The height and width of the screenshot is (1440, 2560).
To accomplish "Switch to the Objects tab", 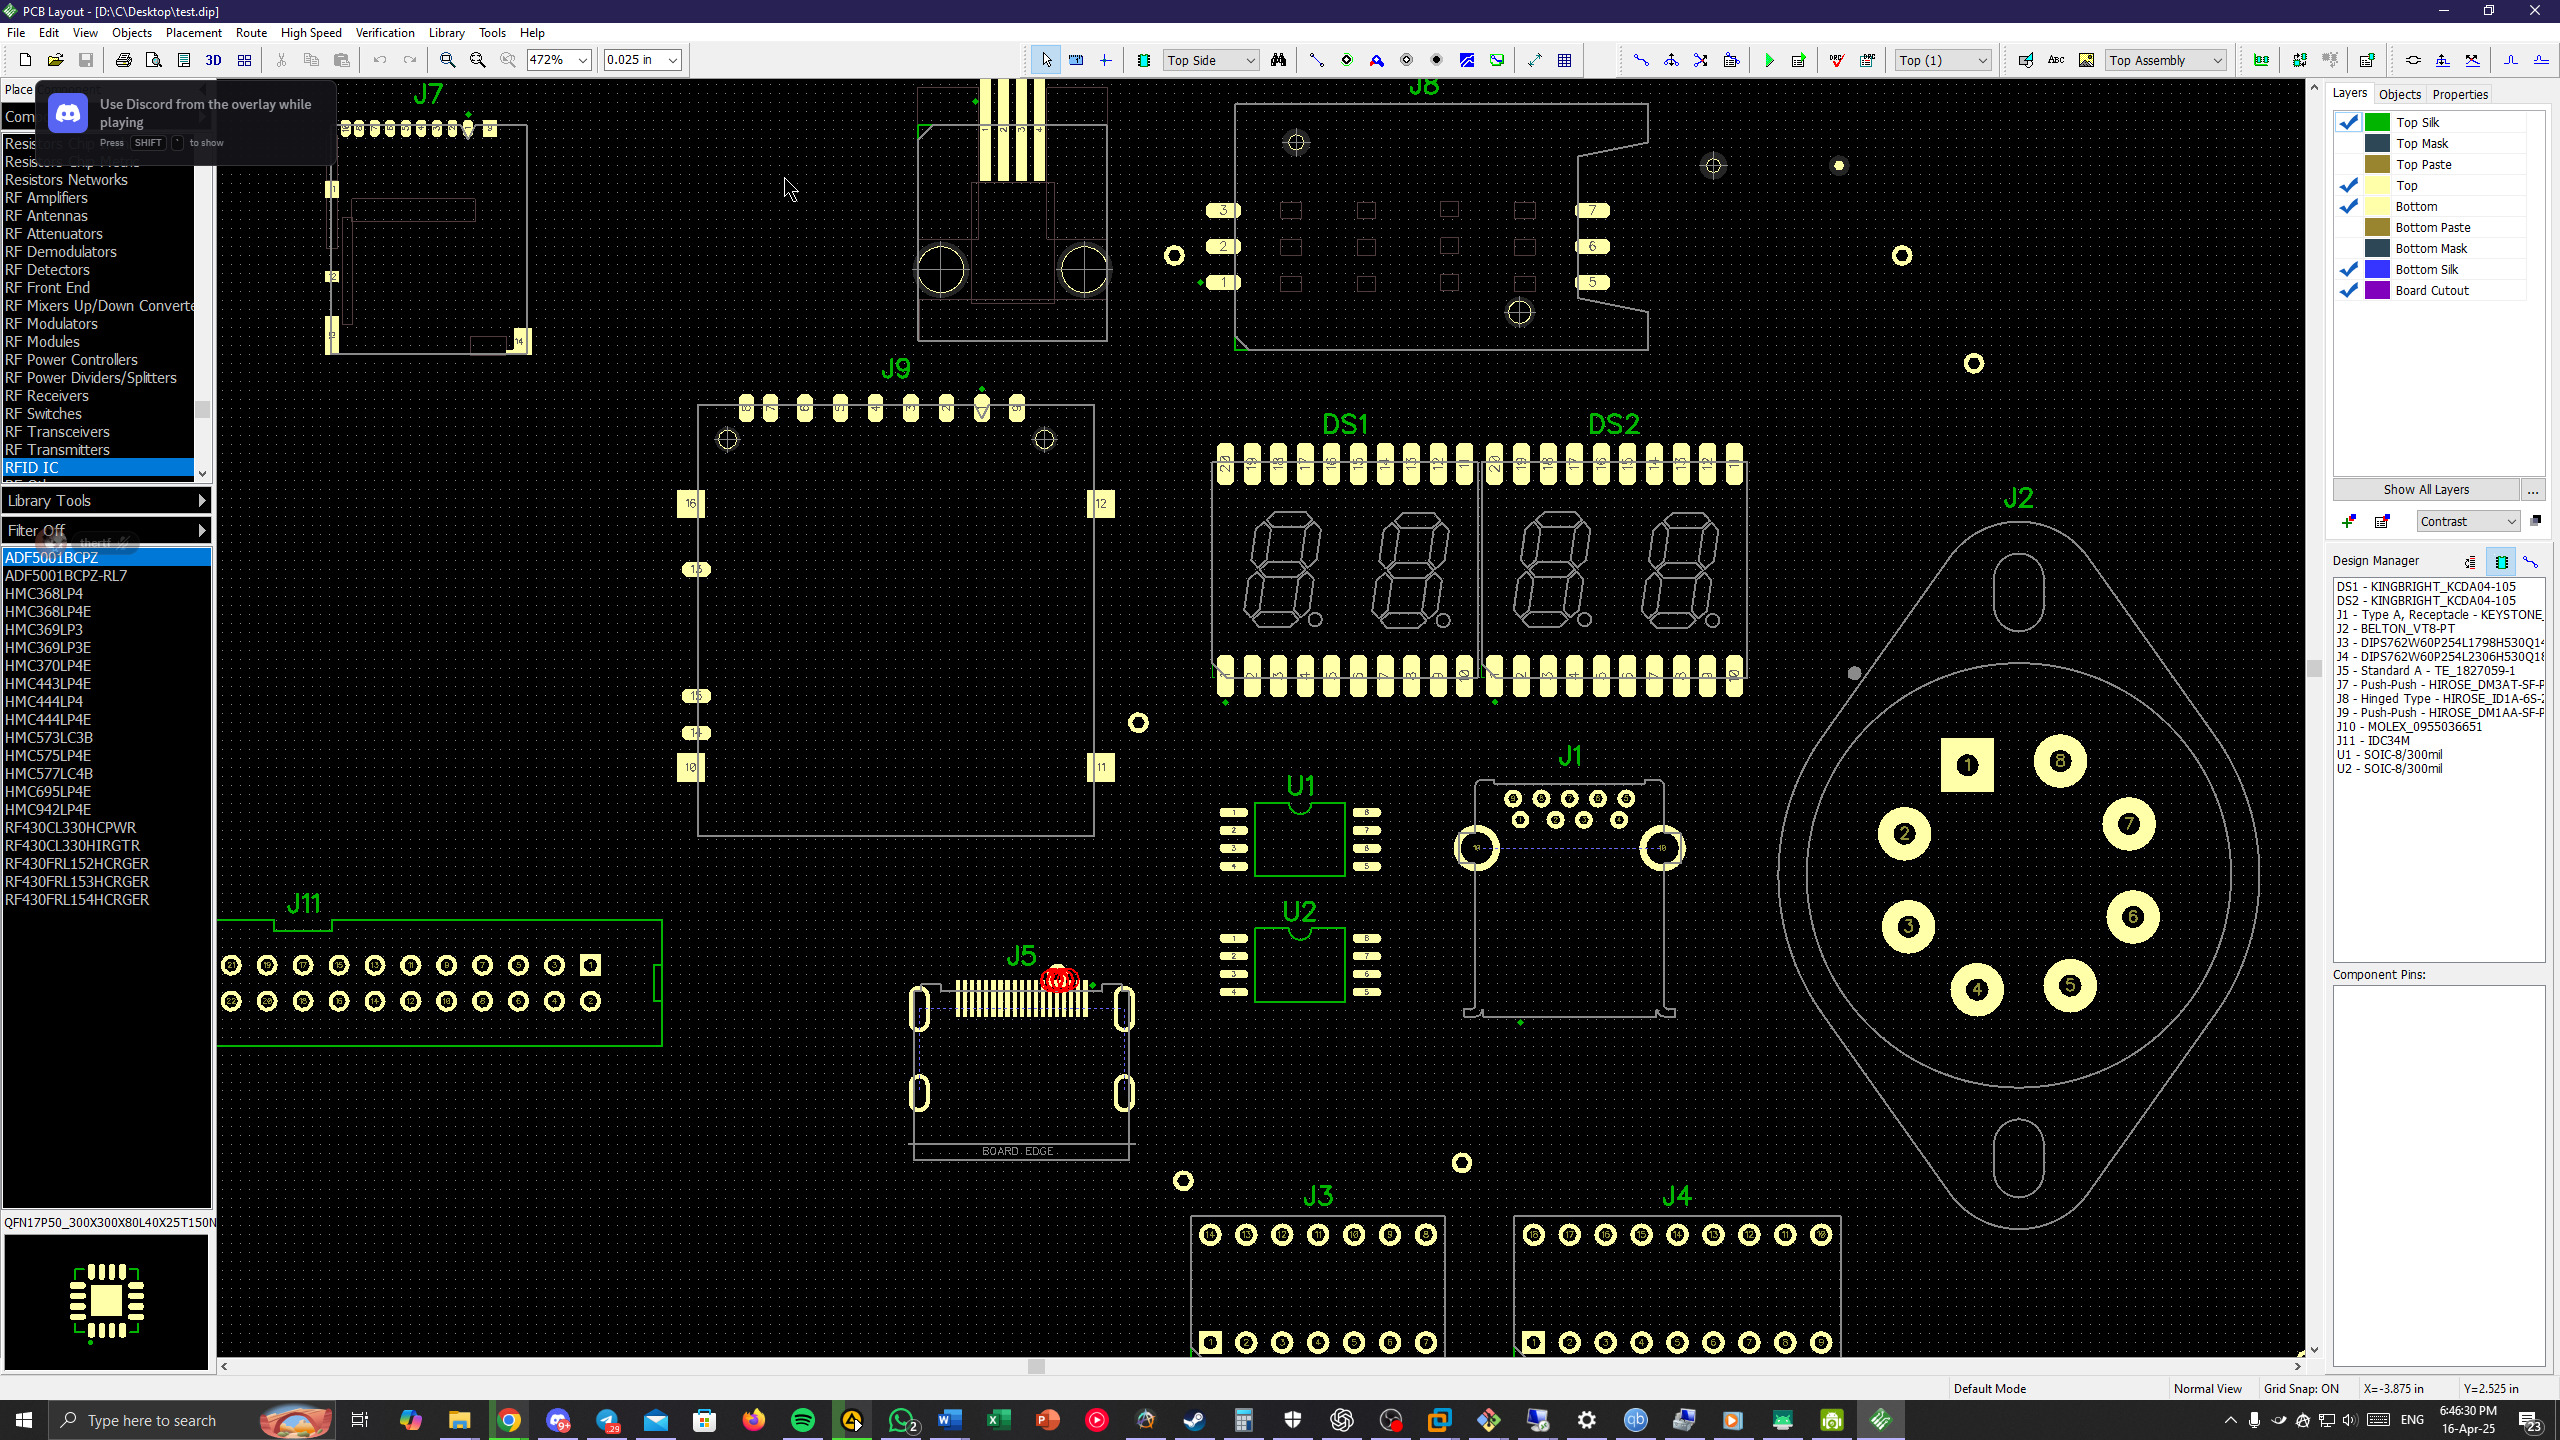I will (x=2399, y=94).
